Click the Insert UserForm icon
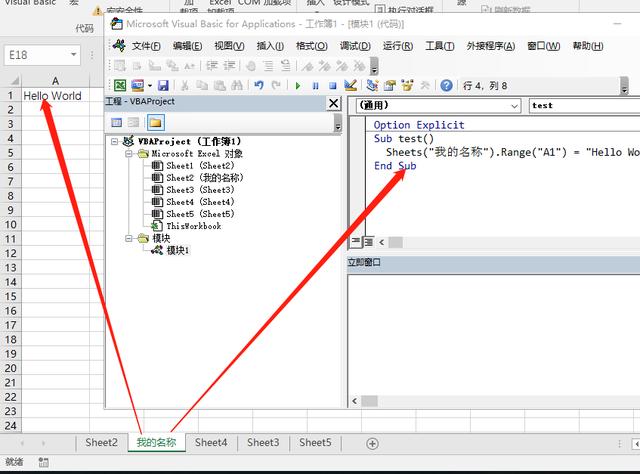The image size is (640, 474). coord(138,85)
